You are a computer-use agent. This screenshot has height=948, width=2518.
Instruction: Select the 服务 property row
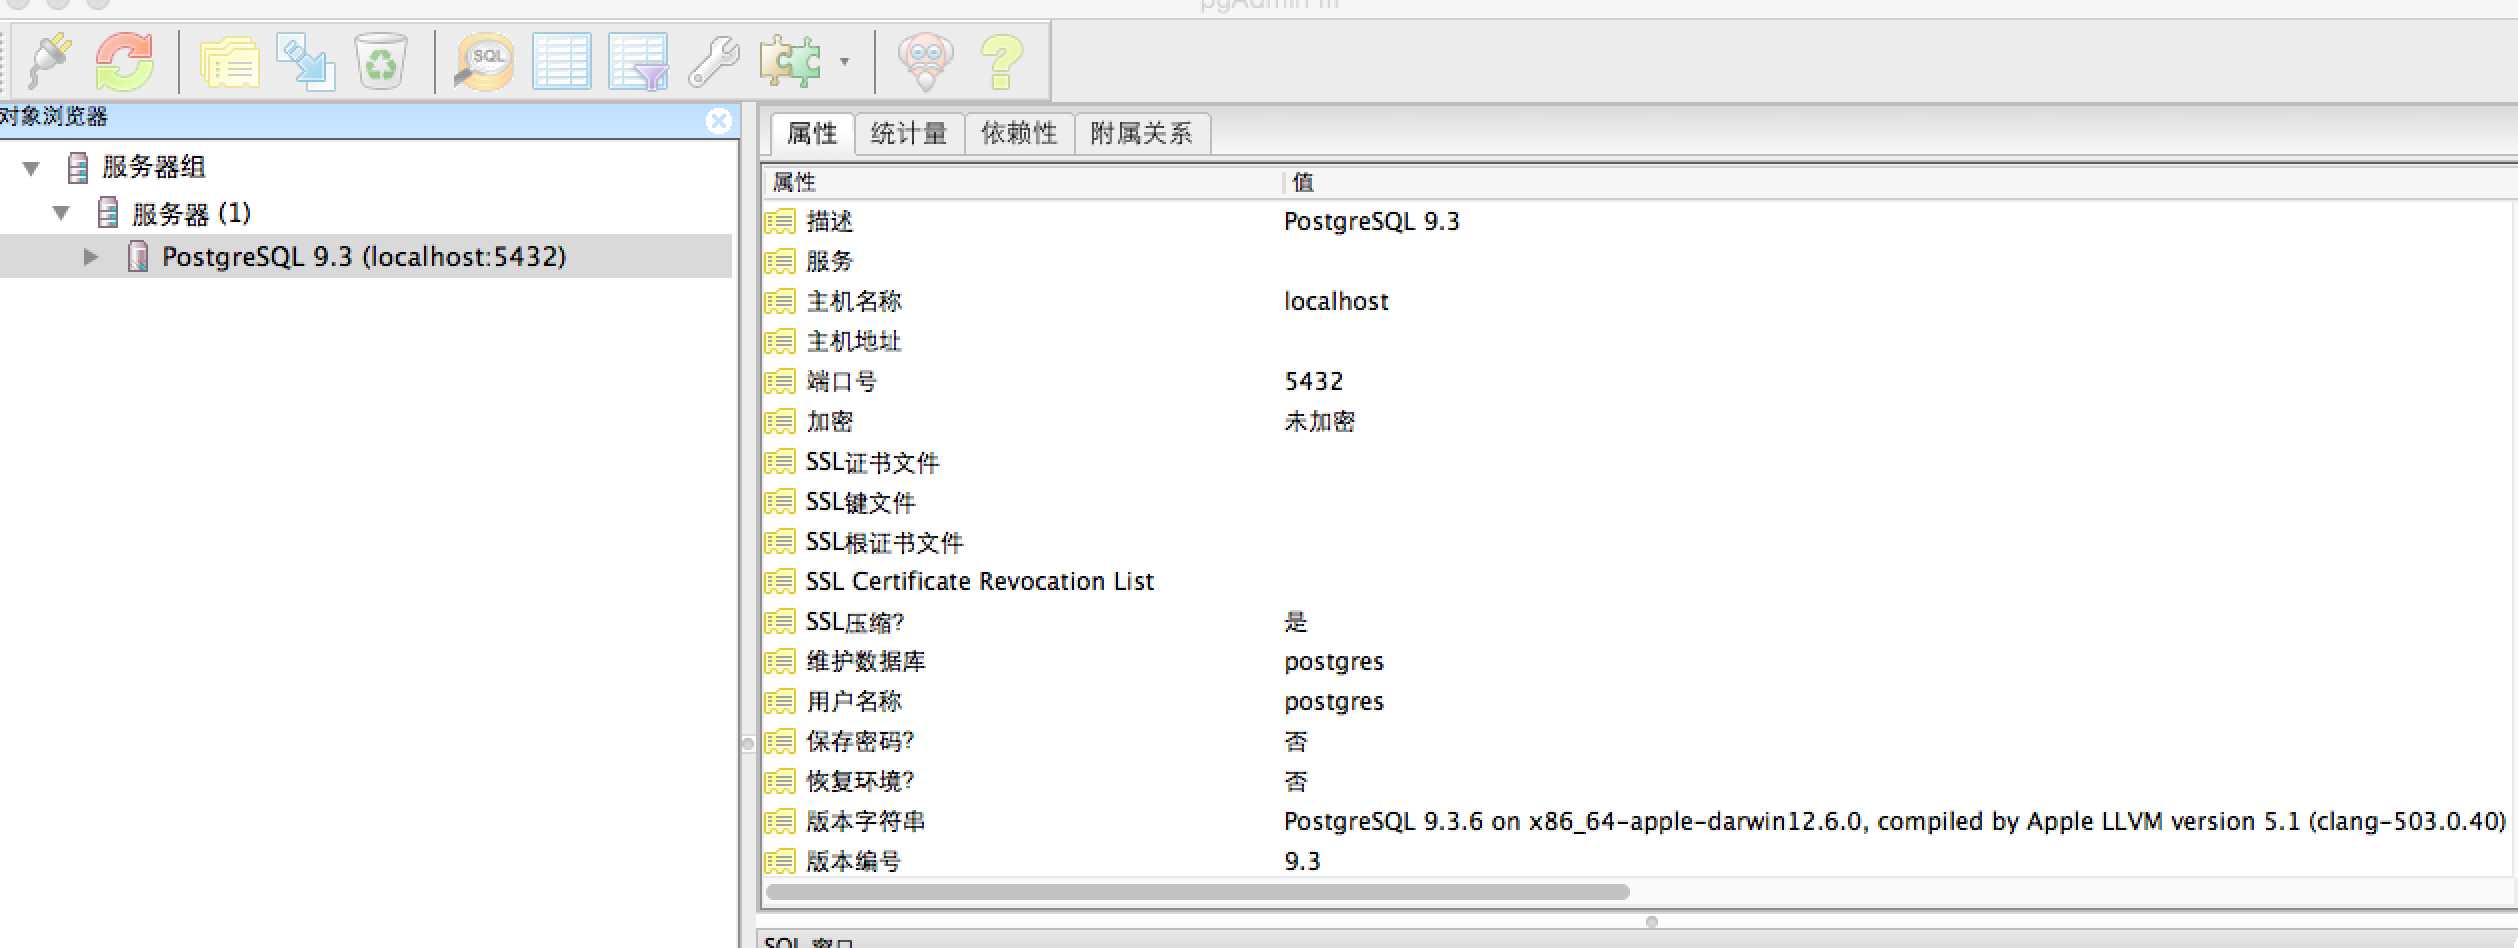coord(1639,261)
